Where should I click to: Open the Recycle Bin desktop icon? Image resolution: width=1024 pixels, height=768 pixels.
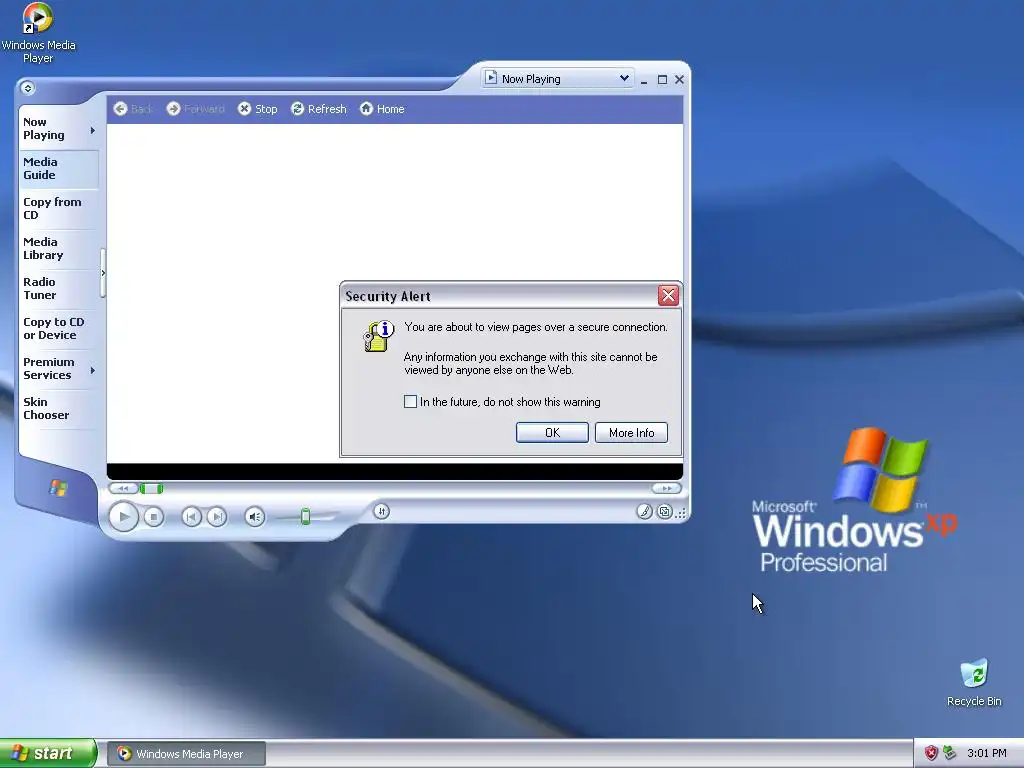pyautogui.click(x=974, y=683)
